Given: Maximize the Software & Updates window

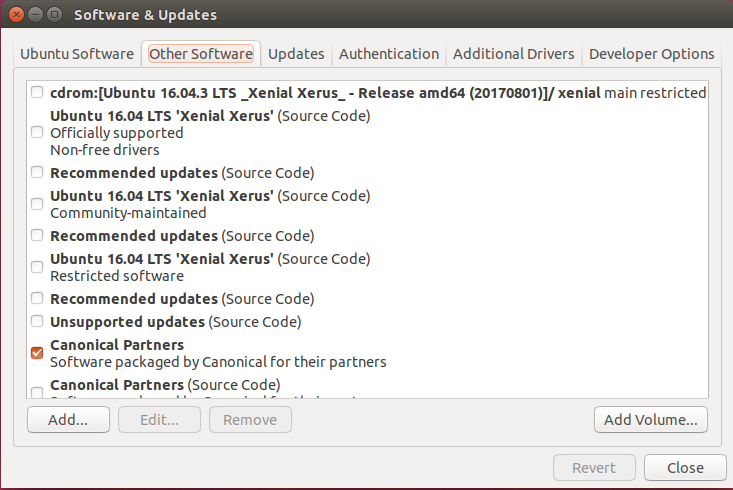Looking at the screenshot, I should point(55,14).
